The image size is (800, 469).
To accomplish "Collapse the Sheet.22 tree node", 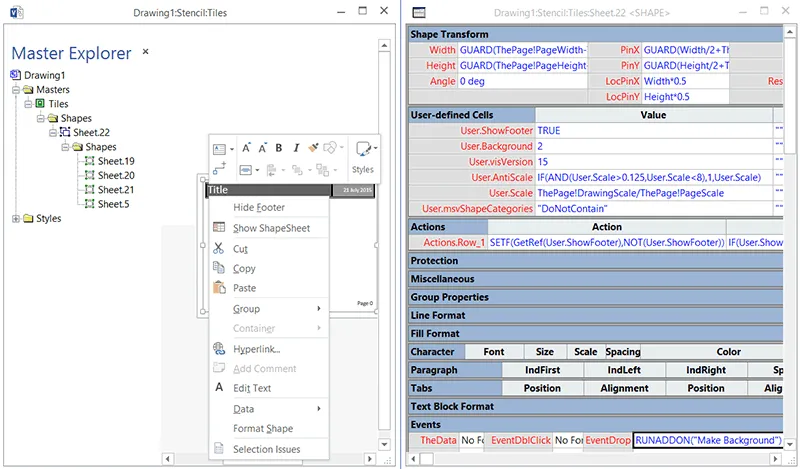I will pyautogui.click(x=53, y=133).
